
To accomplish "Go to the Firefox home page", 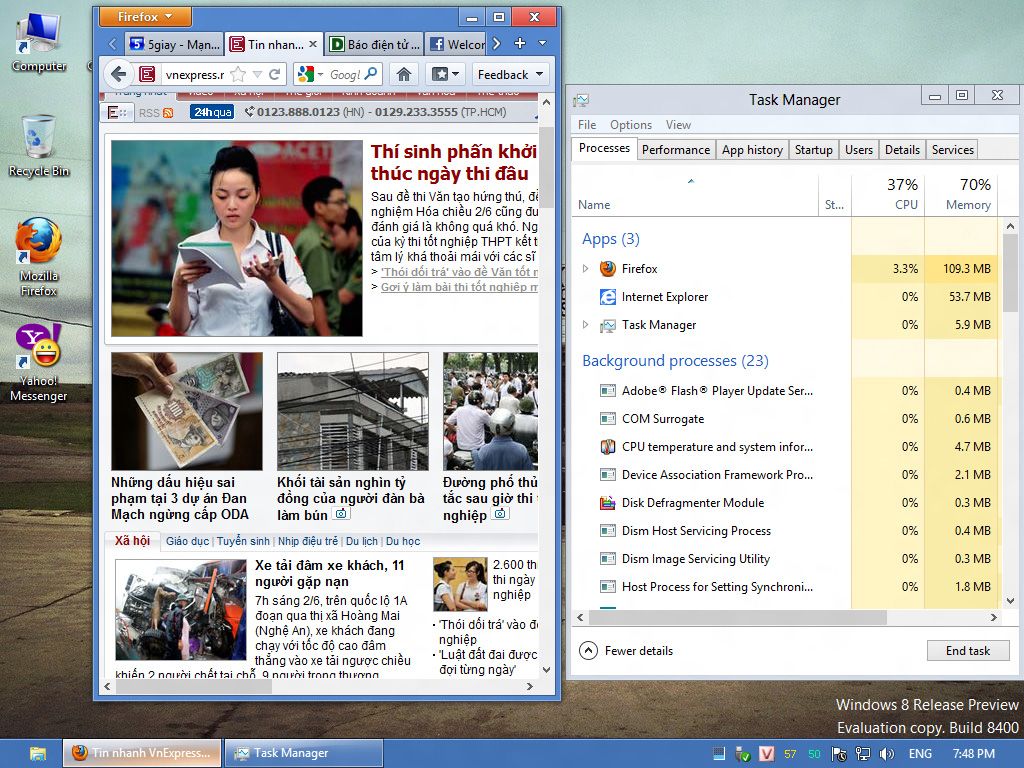I will [x=404, y=74].
